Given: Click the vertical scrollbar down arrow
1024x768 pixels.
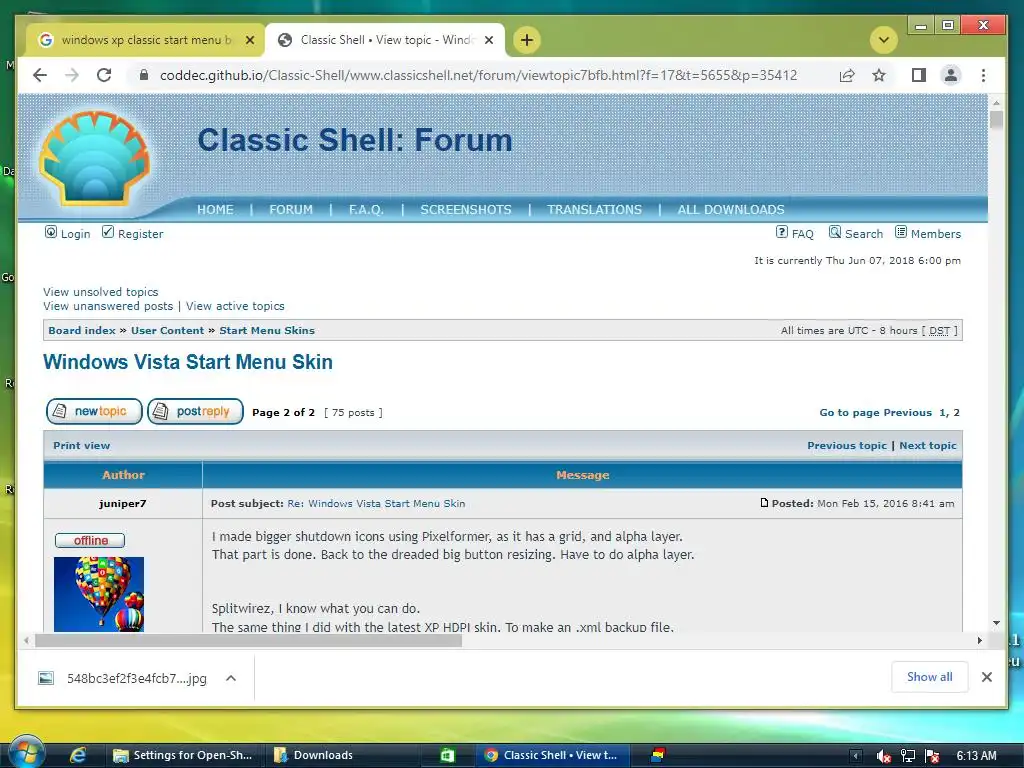Looking at the screenshot, I should click(x=996, y=623).
